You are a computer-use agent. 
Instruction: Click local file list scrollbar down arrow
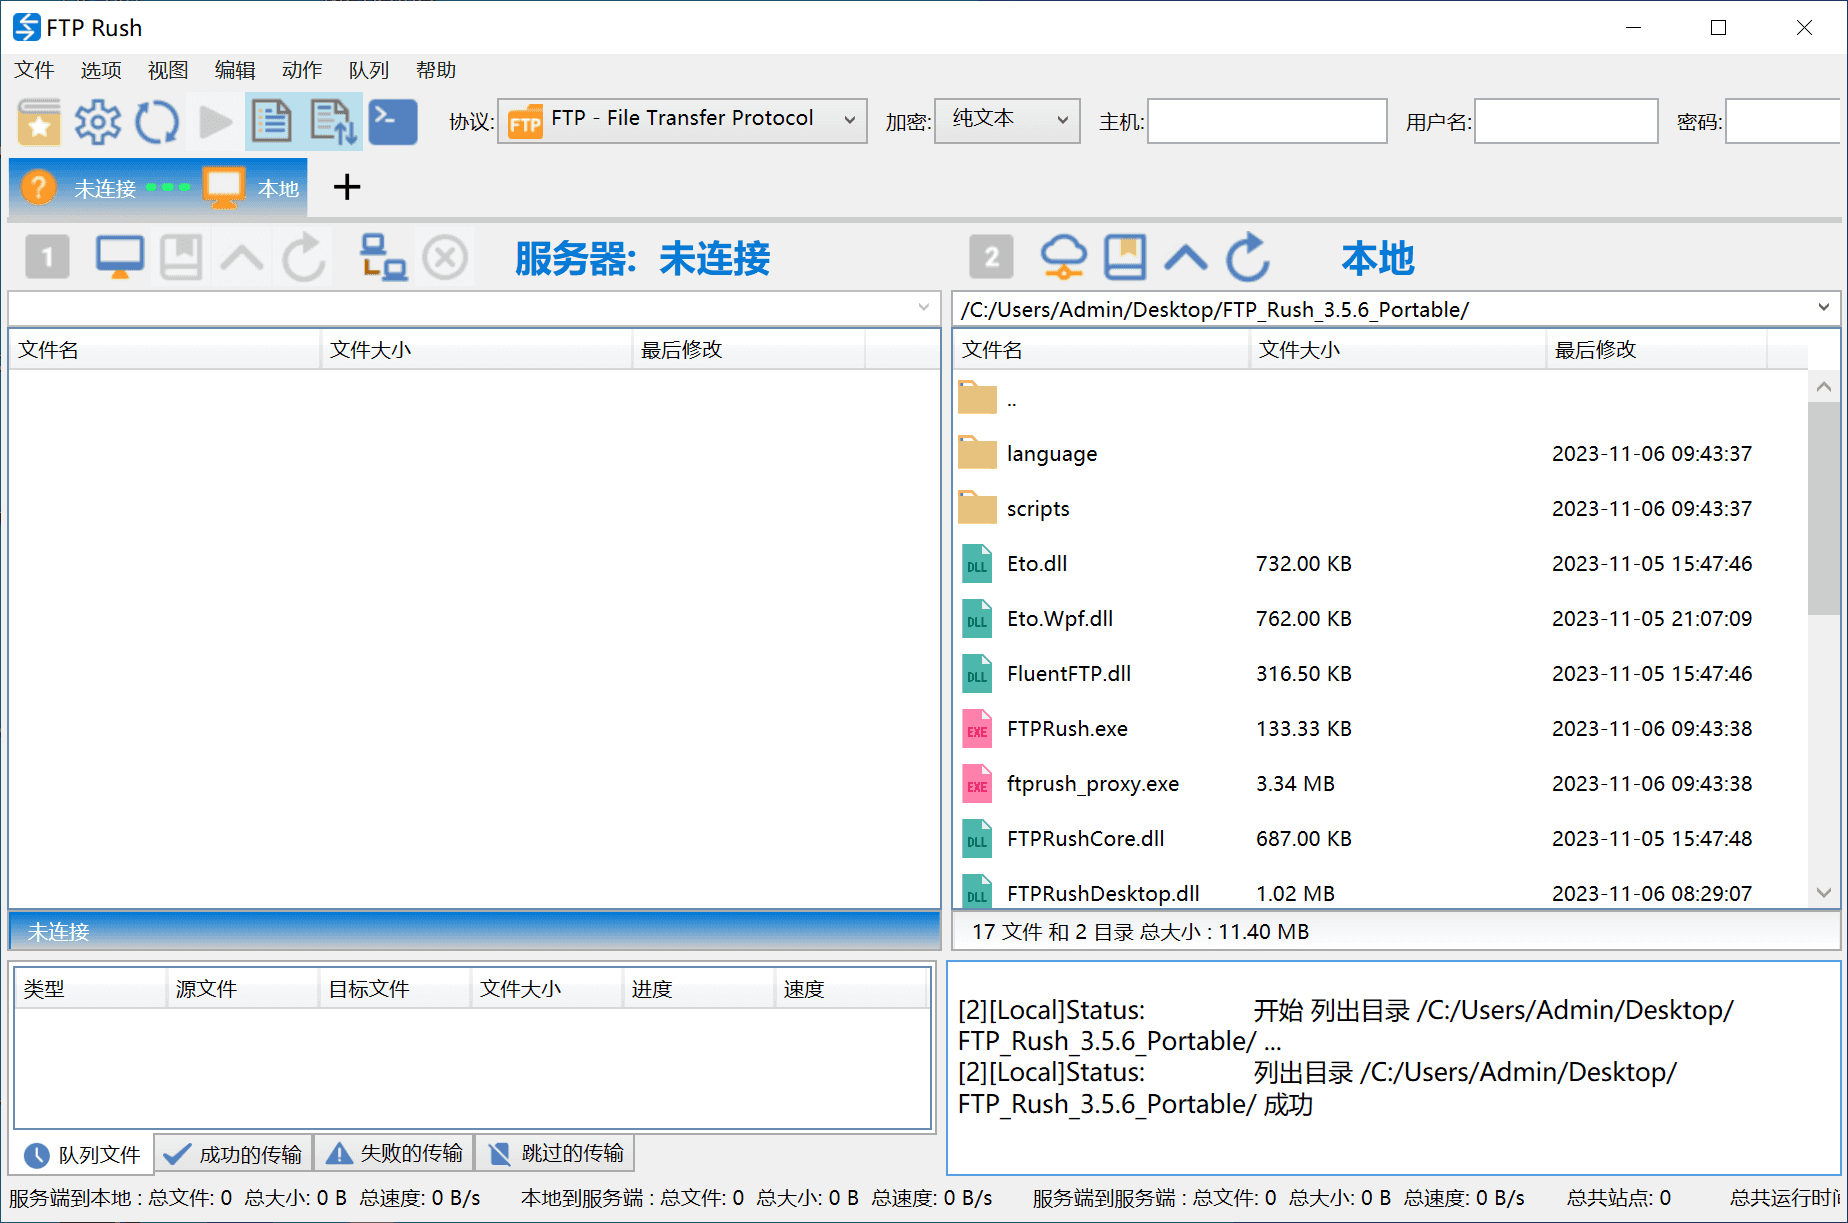pos(1824,892)
